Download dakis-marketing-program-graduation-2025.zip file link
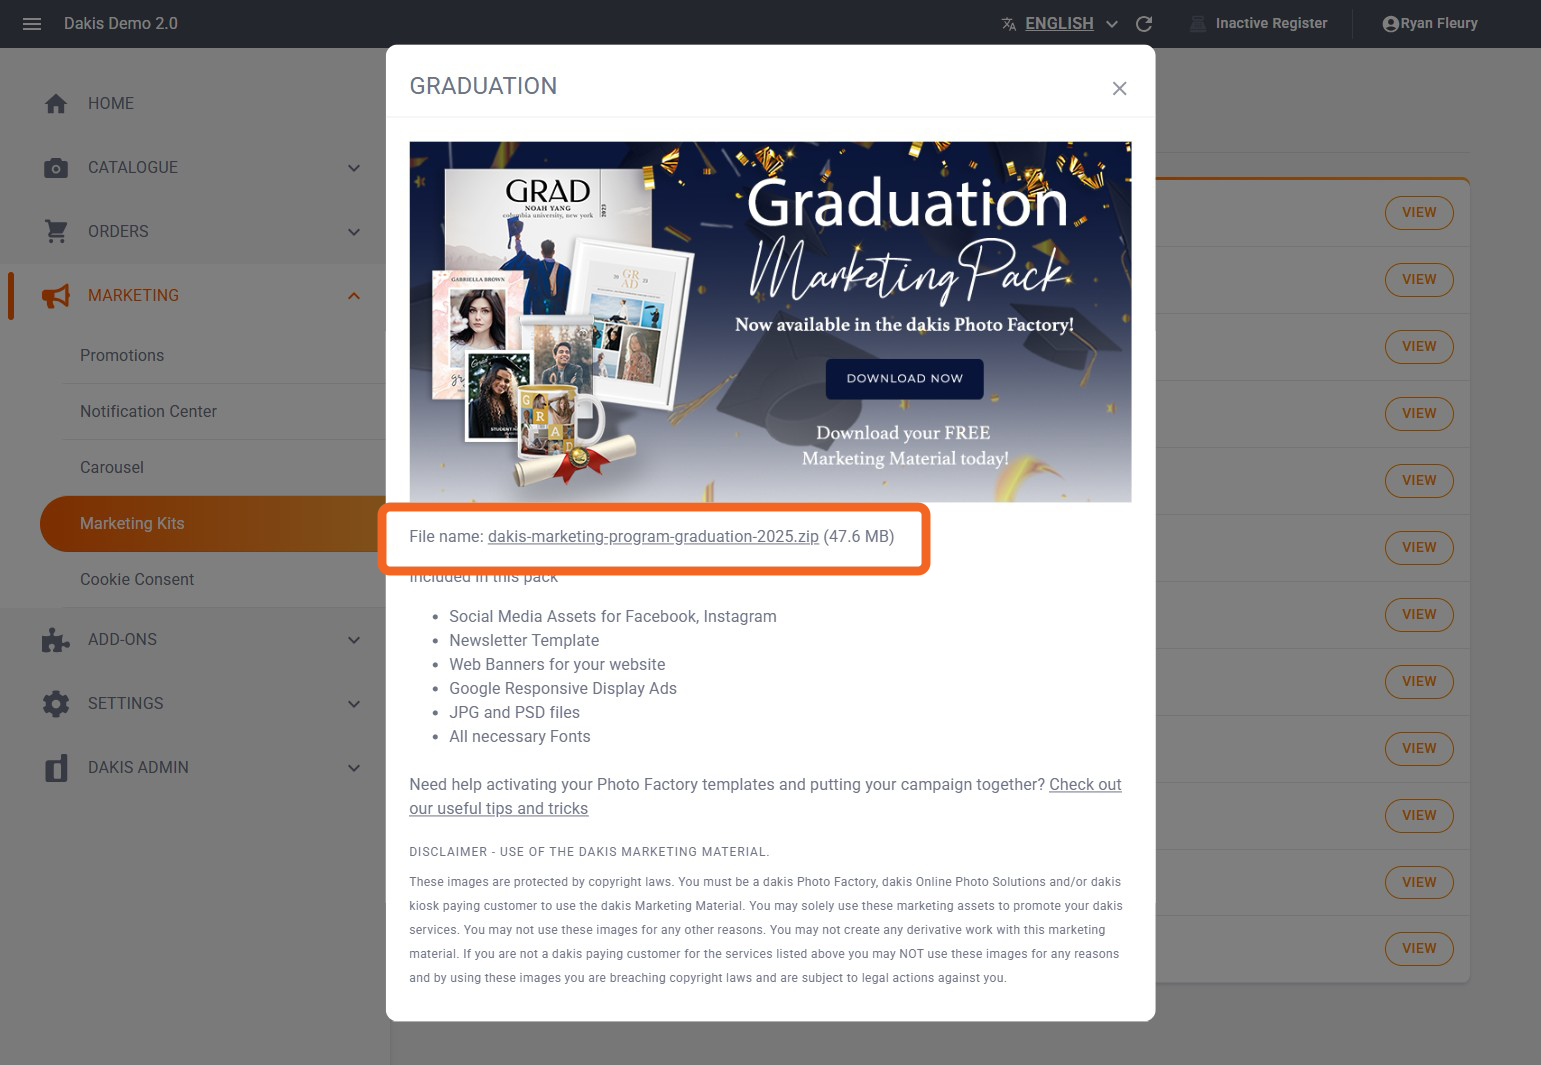Image resolution: width=1541 pixels, height=1065 pixels. click(x=653, y=536)
